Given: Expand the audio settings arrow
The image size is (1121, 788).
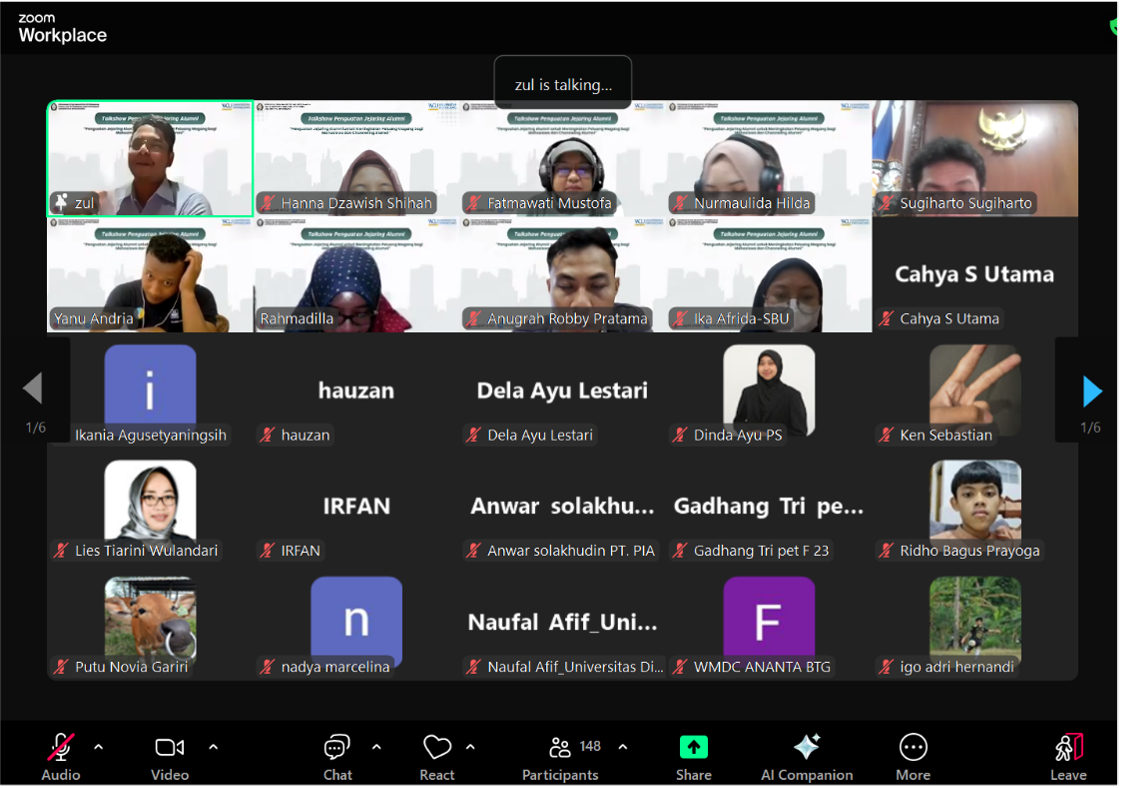Looking at the screenshot, I should point(98,747).
